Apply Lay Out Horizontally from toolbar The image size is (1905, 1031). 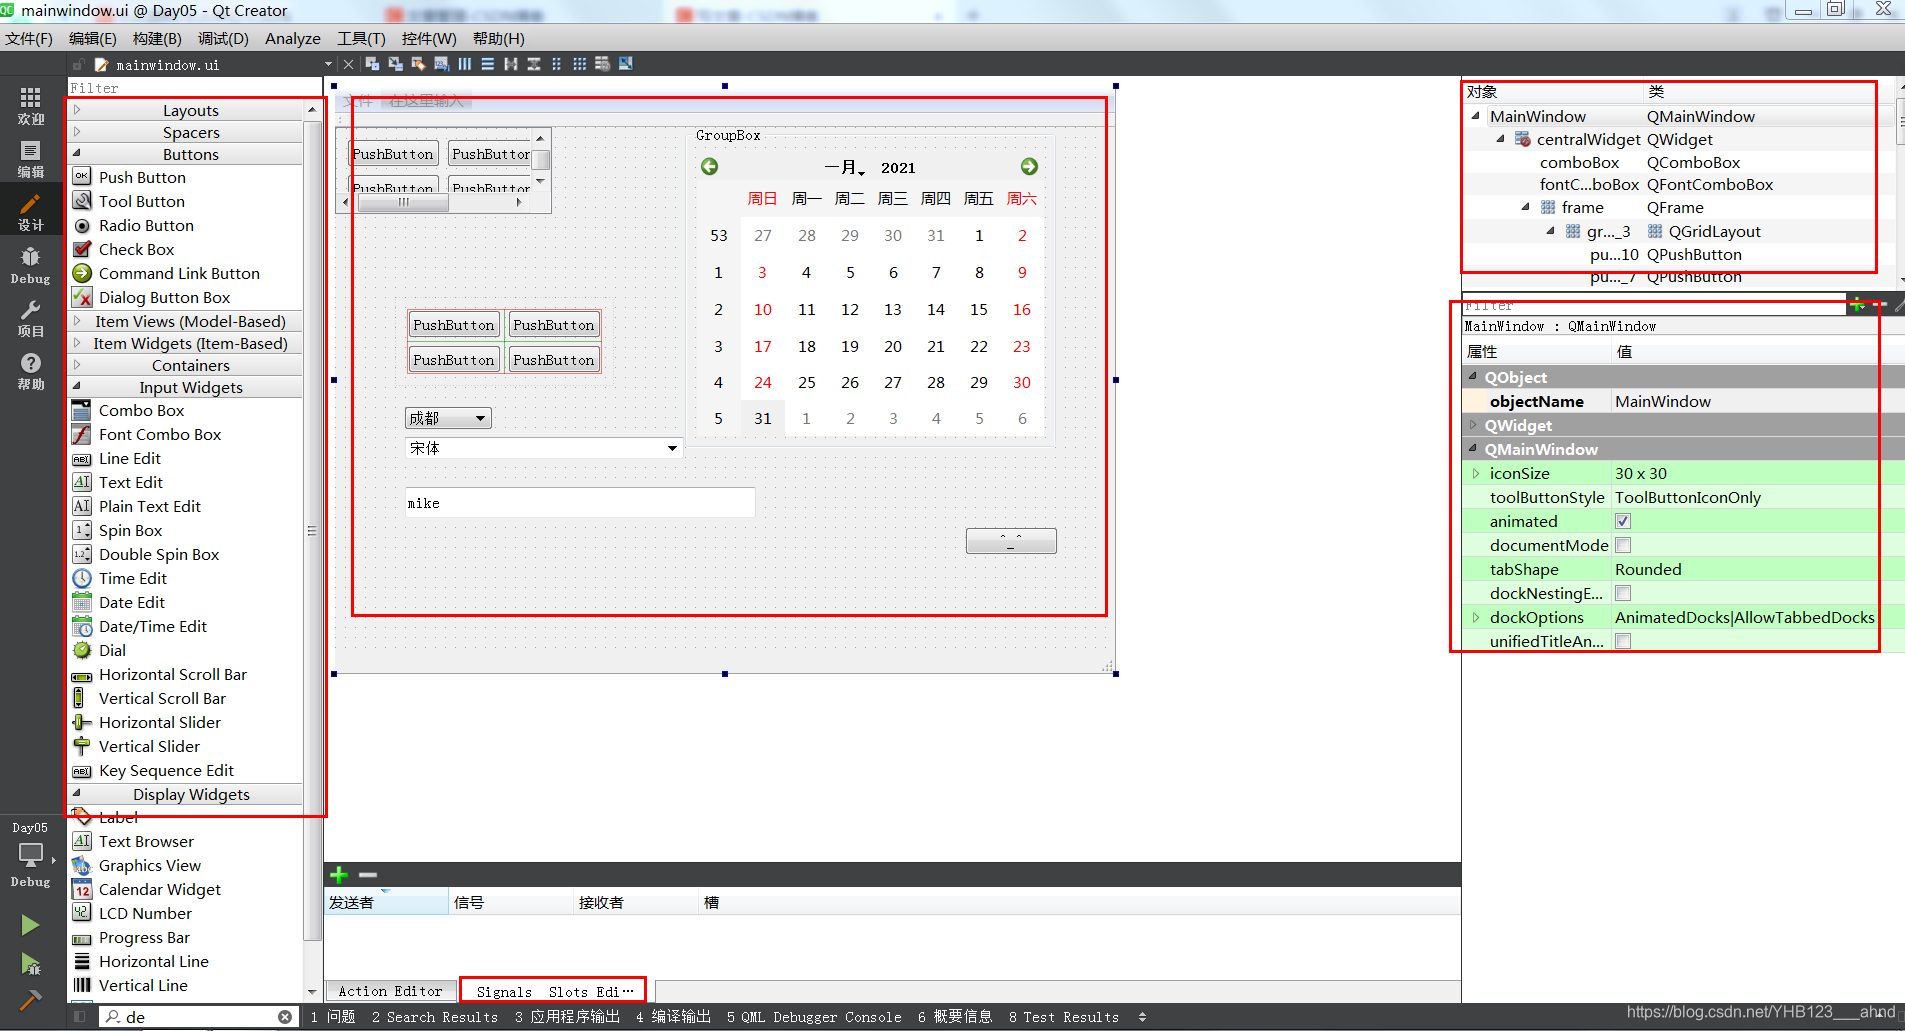coord(465,64)
